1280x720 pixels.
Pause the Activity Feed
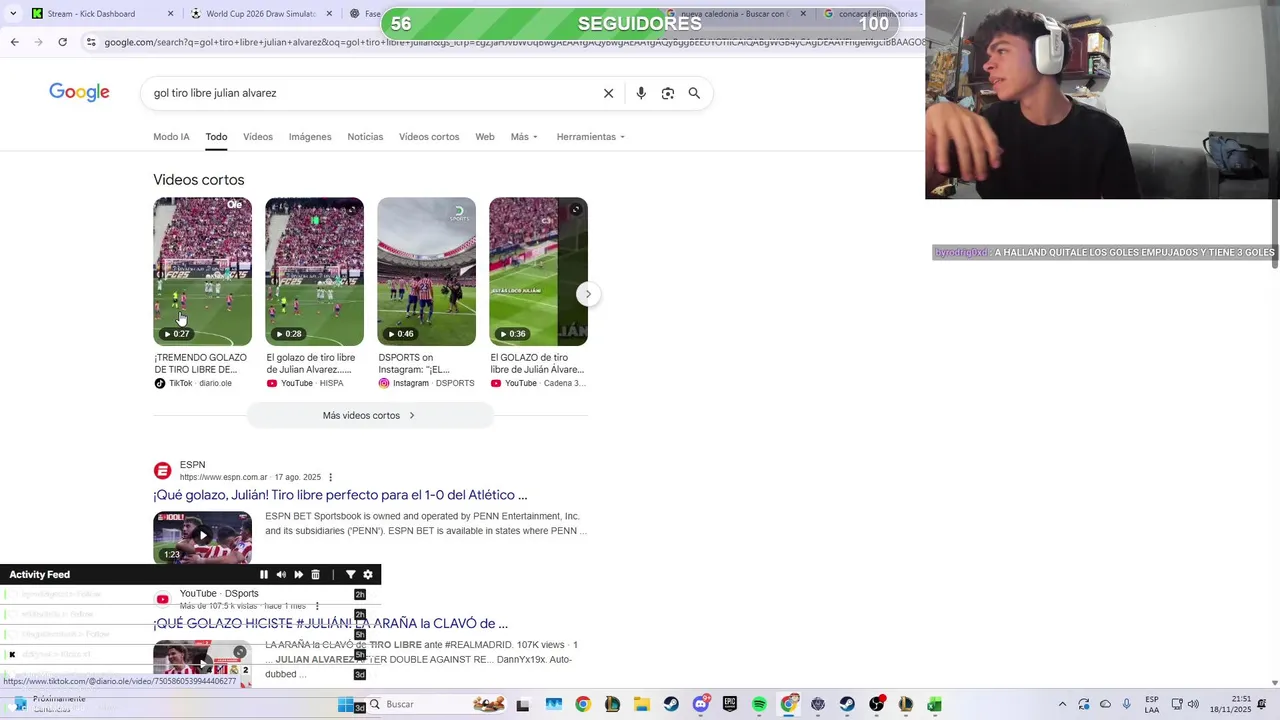point(264,575)
